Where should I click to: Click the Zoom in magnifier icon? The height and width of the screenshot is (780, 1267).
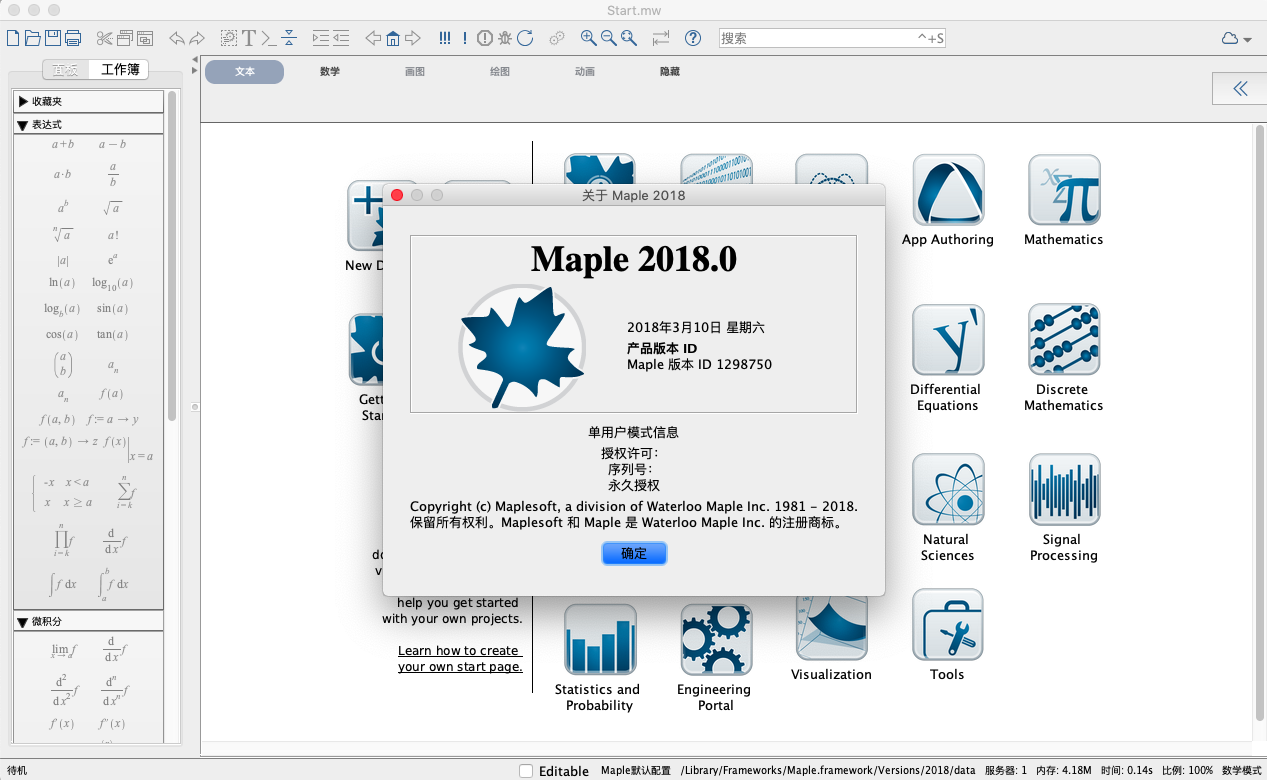pos(588,38)
